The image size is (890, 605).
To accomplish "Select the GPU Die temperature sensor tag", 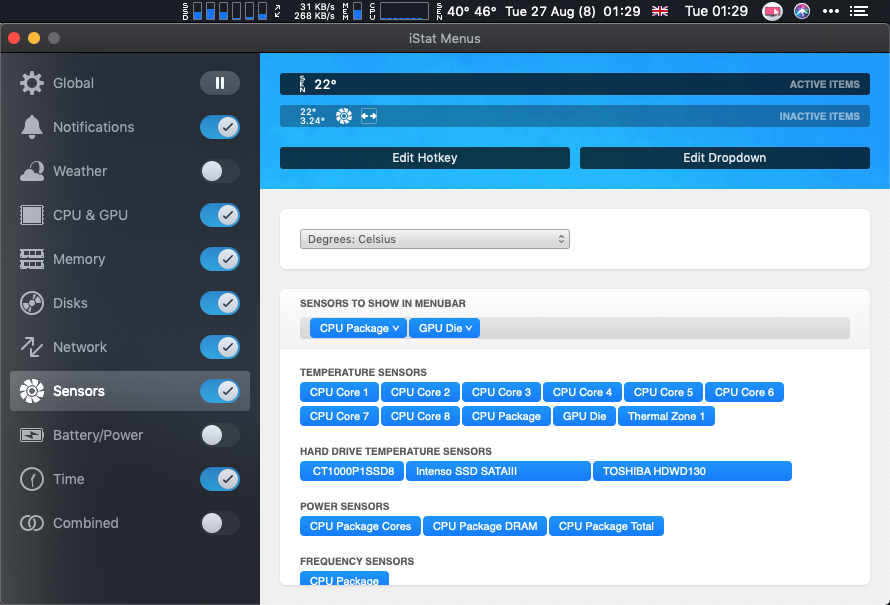I will coord(584,416).
